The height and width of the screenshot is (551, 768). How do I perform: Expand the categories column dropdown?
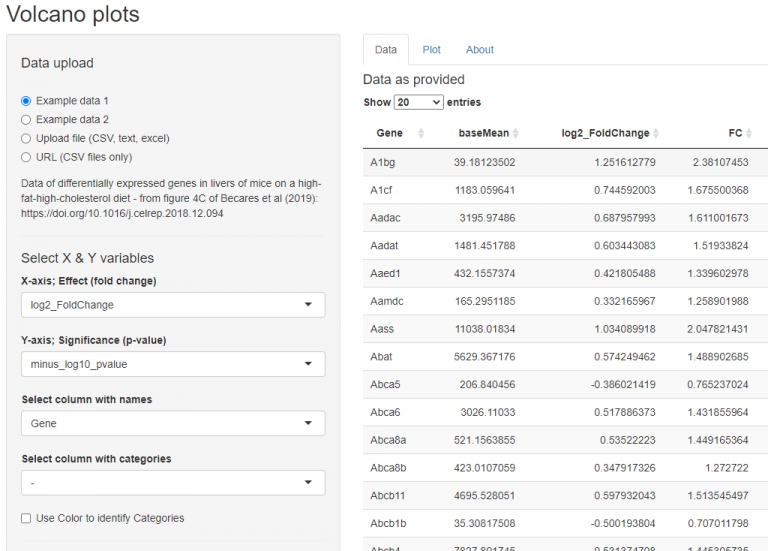click(x=173, y=483)
